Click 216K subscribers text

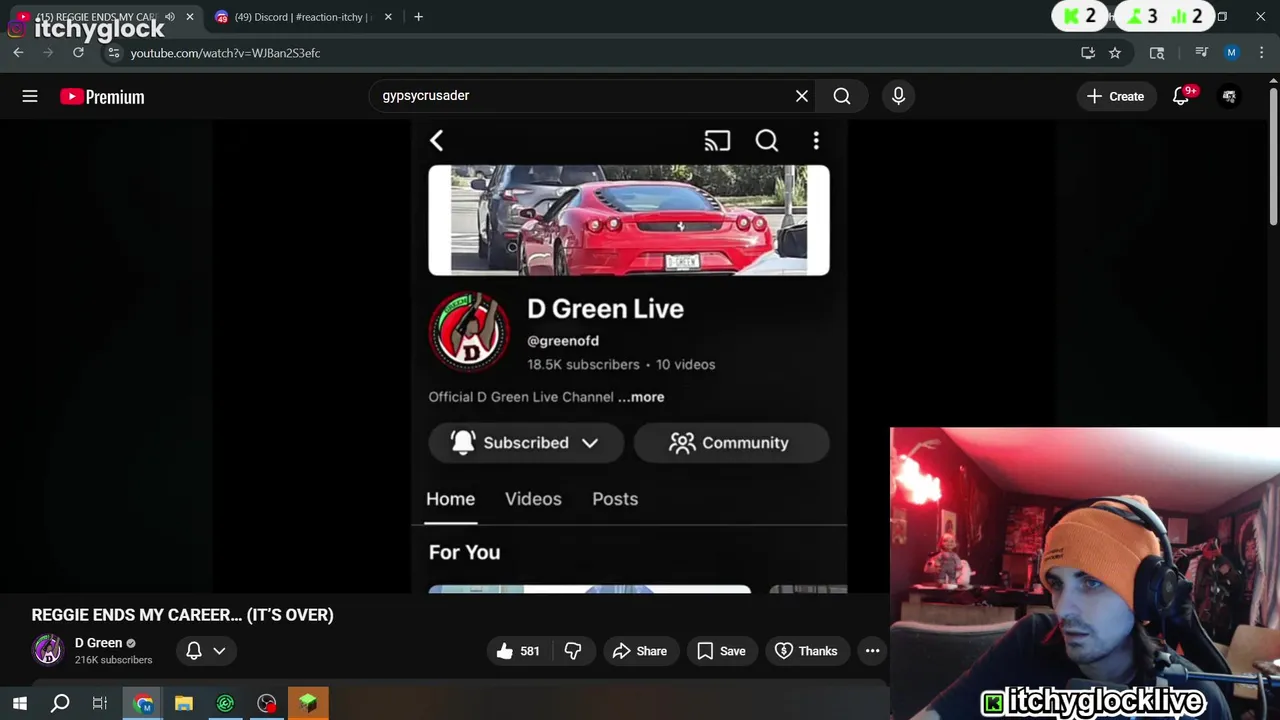(114, 660)
